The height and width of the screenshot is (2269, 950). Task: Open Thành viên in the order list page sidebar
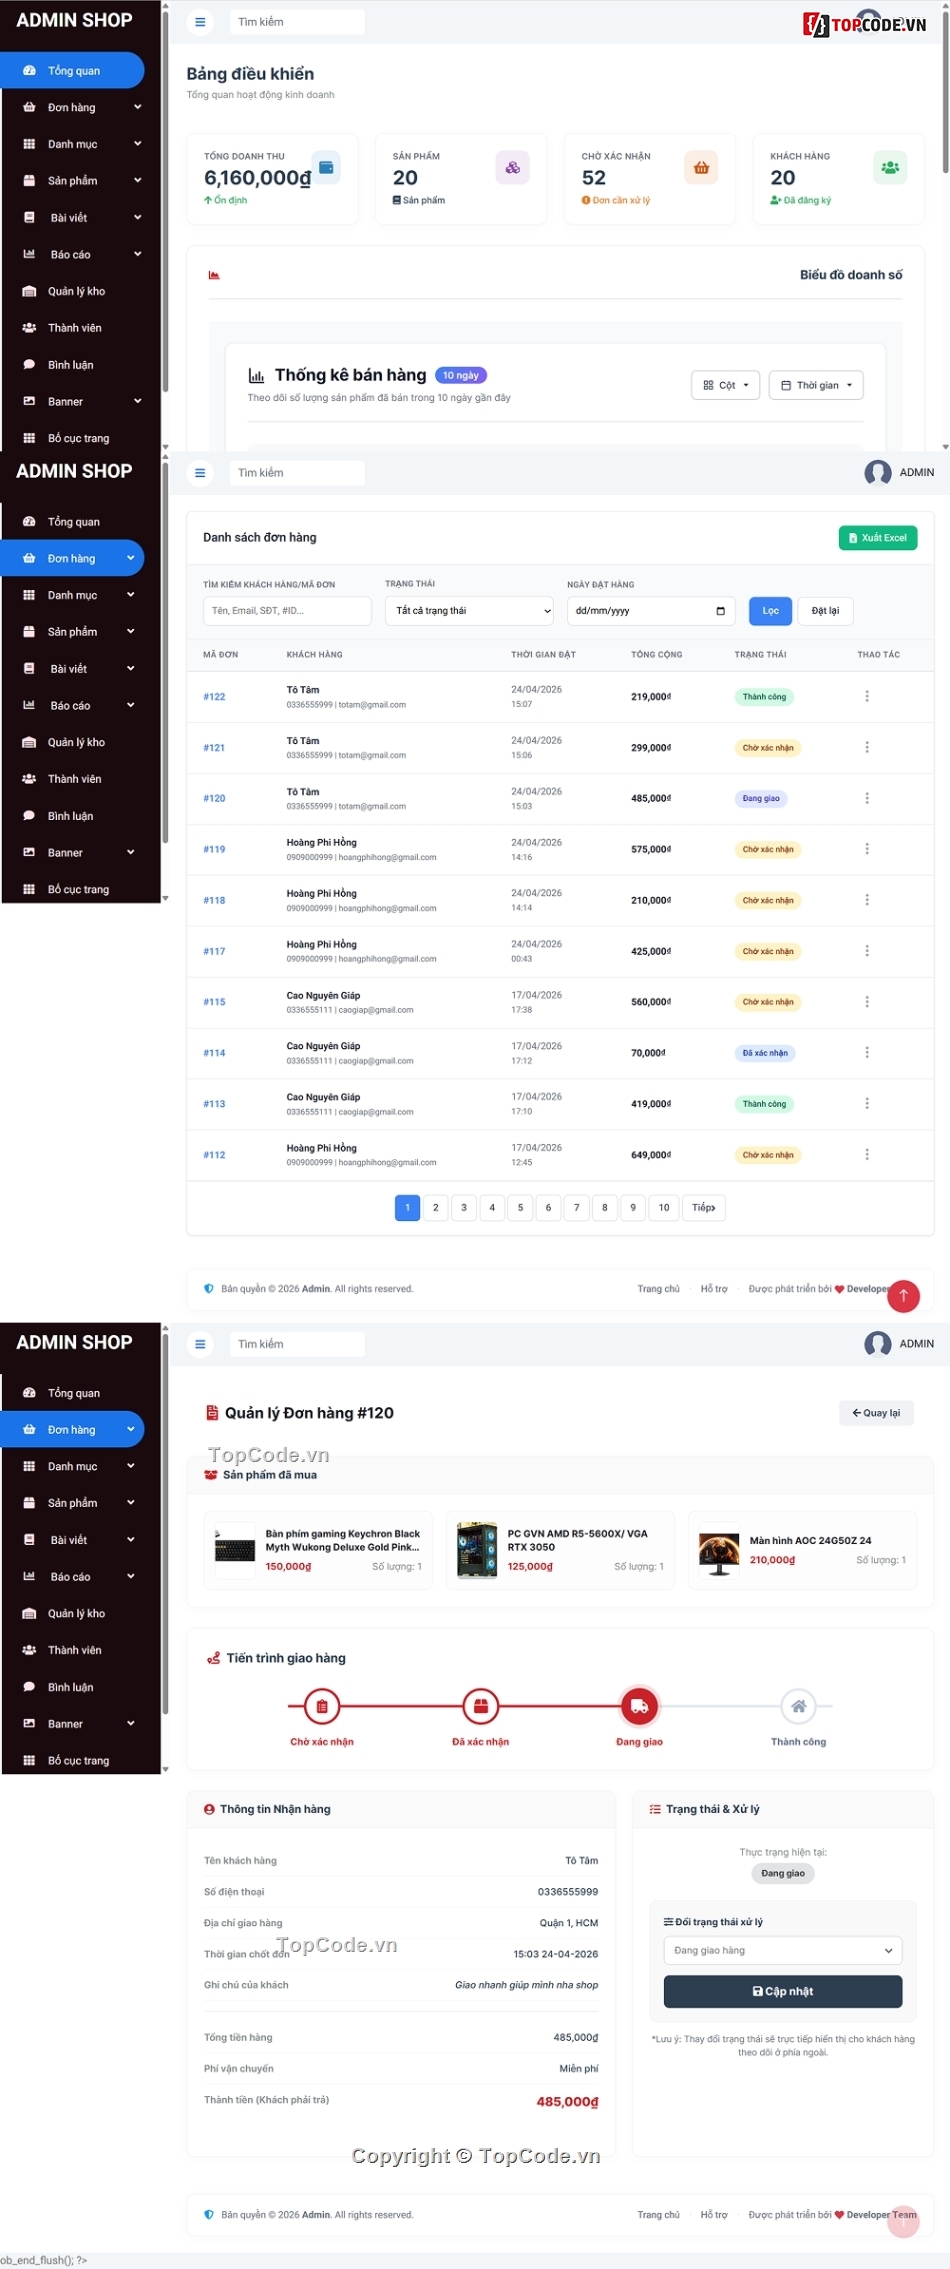pyautogui.click(x=72, y=779)
